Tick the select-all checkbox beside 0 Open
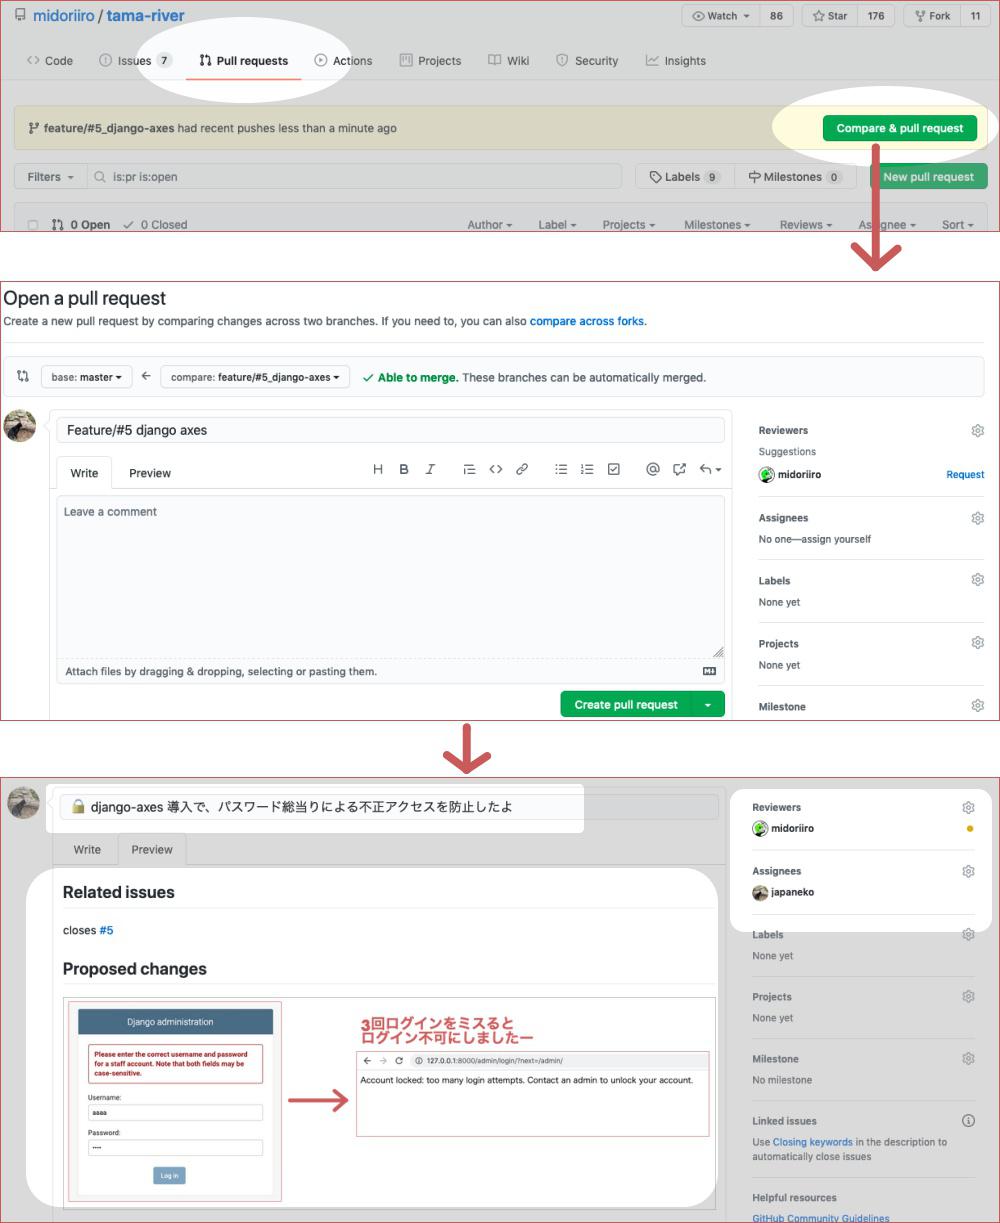1000x1223 pixels. click(x=33, y=225)
